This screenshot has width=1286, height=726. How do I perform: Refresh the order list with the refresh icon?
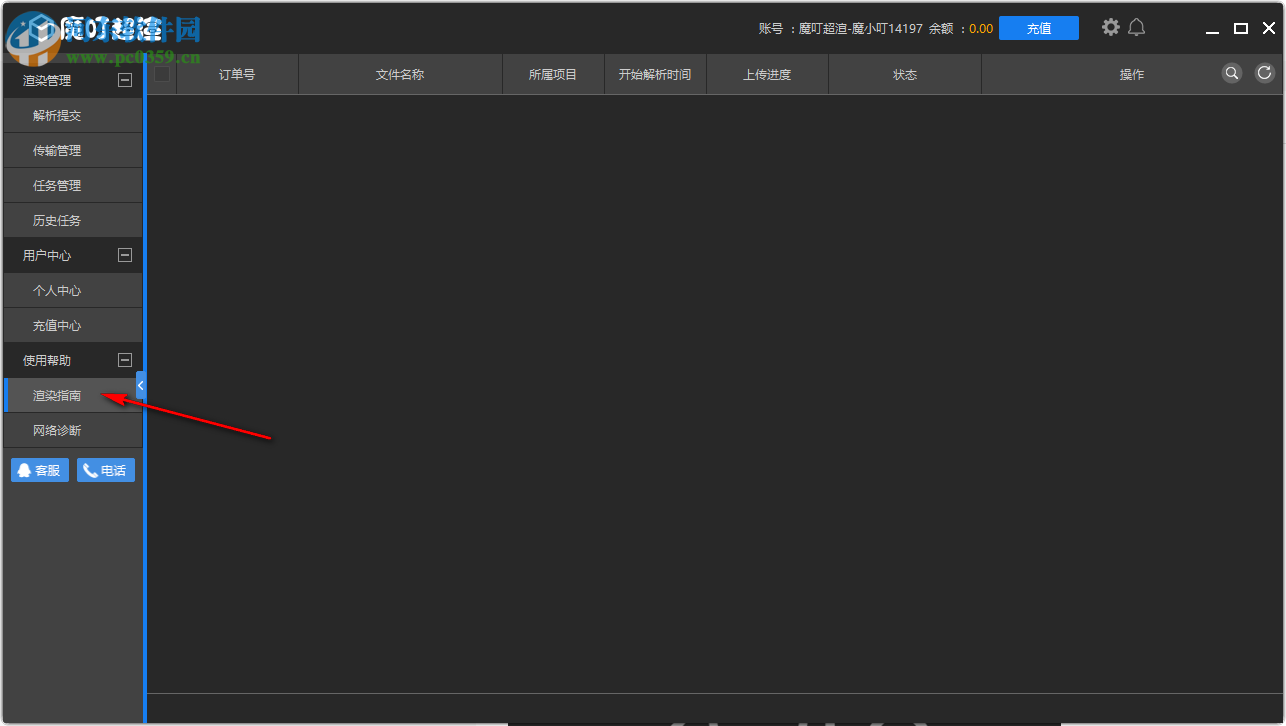(1263, 73)
